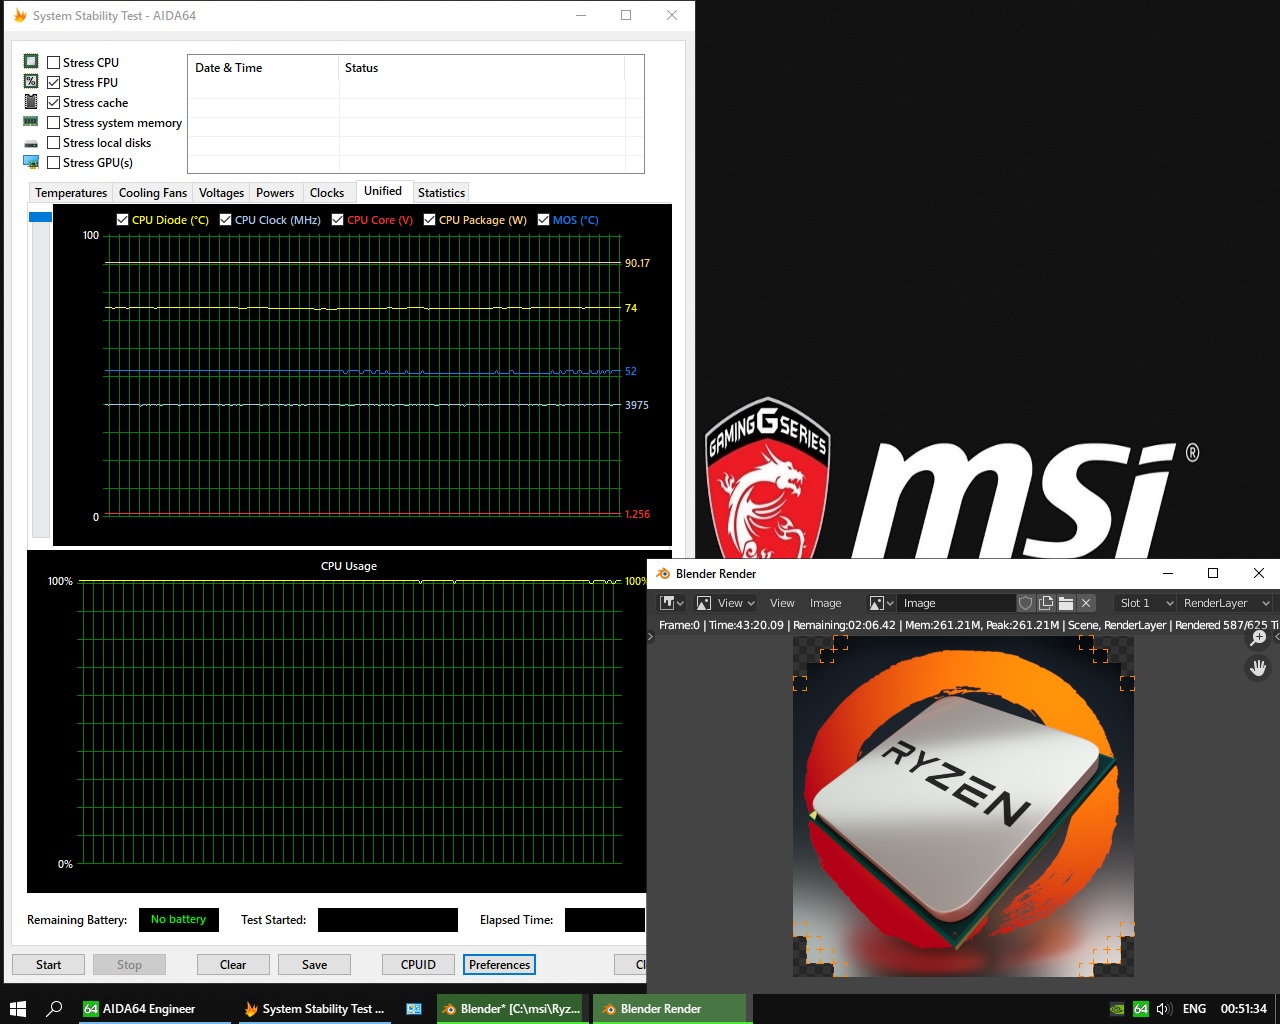Open the image datablock browse dropdown
Viewport: 1280px width, 1024px height.
[x=881, y=603]
